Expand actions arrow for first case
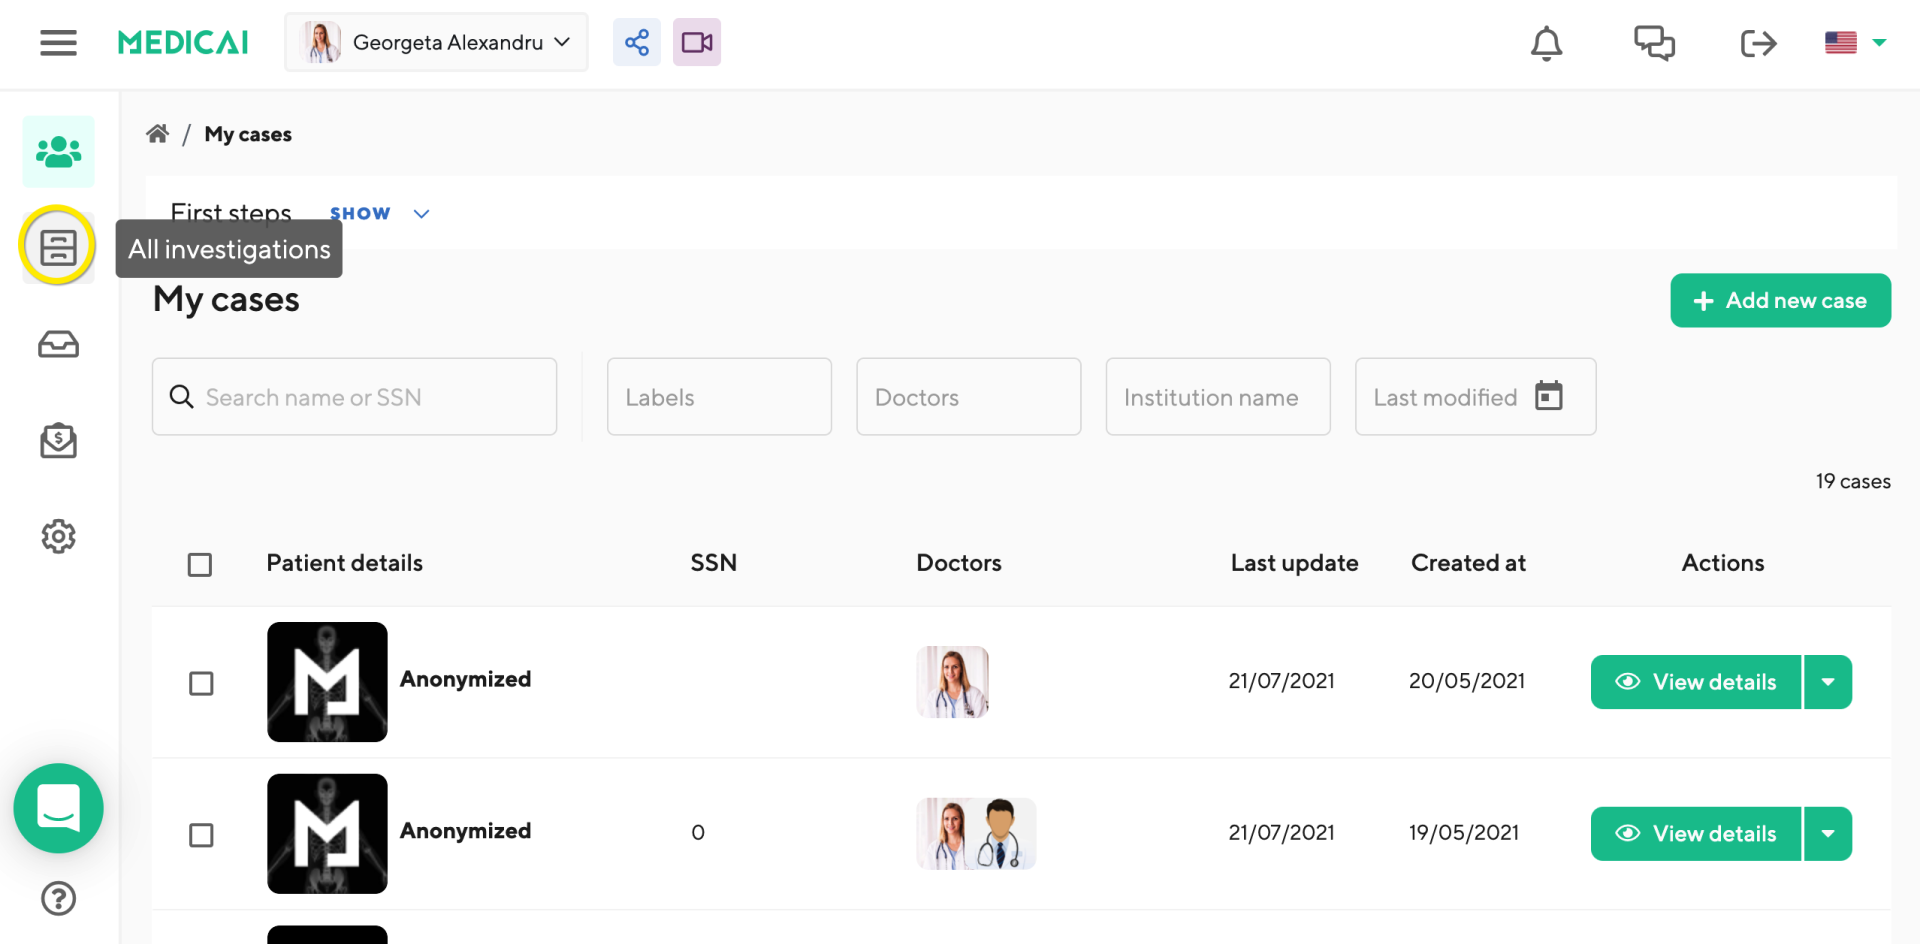Image resolution: width=1920 pixels, height=944 pixels. click(x=1828, y=682)
